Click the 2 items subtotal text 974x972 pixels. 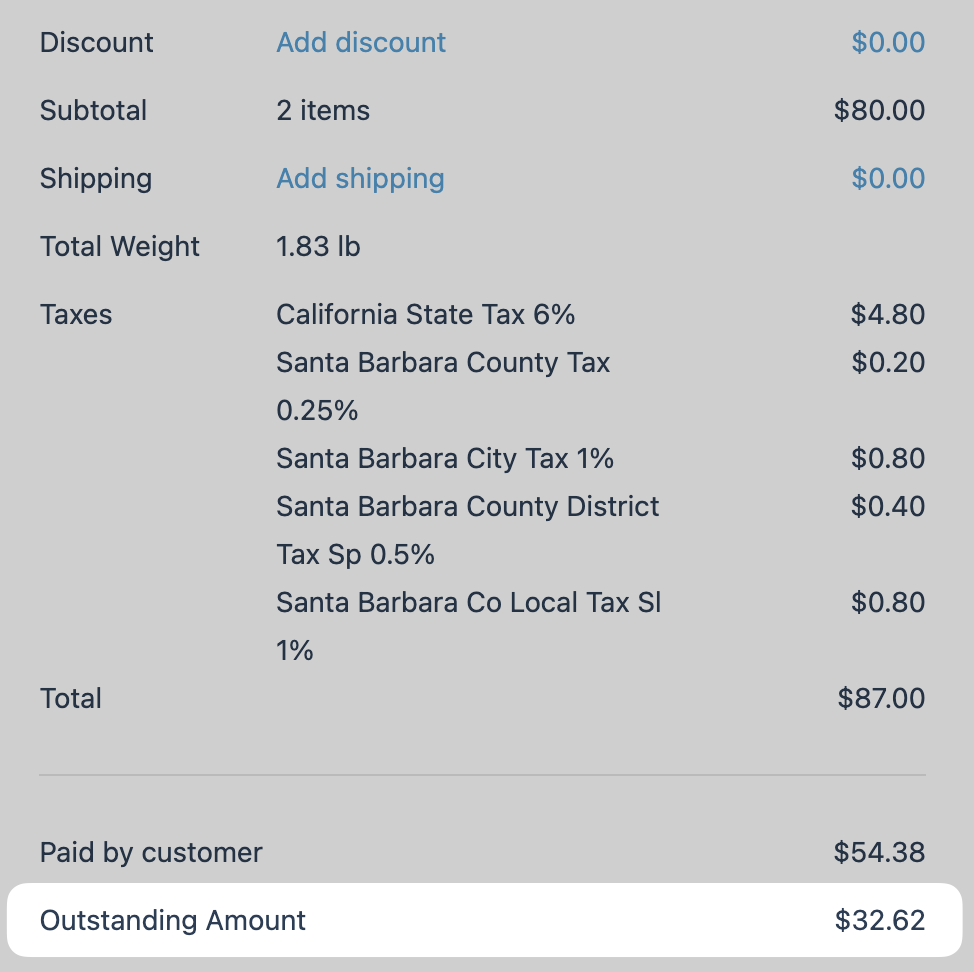pyautogui.click(x=323, y=111)
